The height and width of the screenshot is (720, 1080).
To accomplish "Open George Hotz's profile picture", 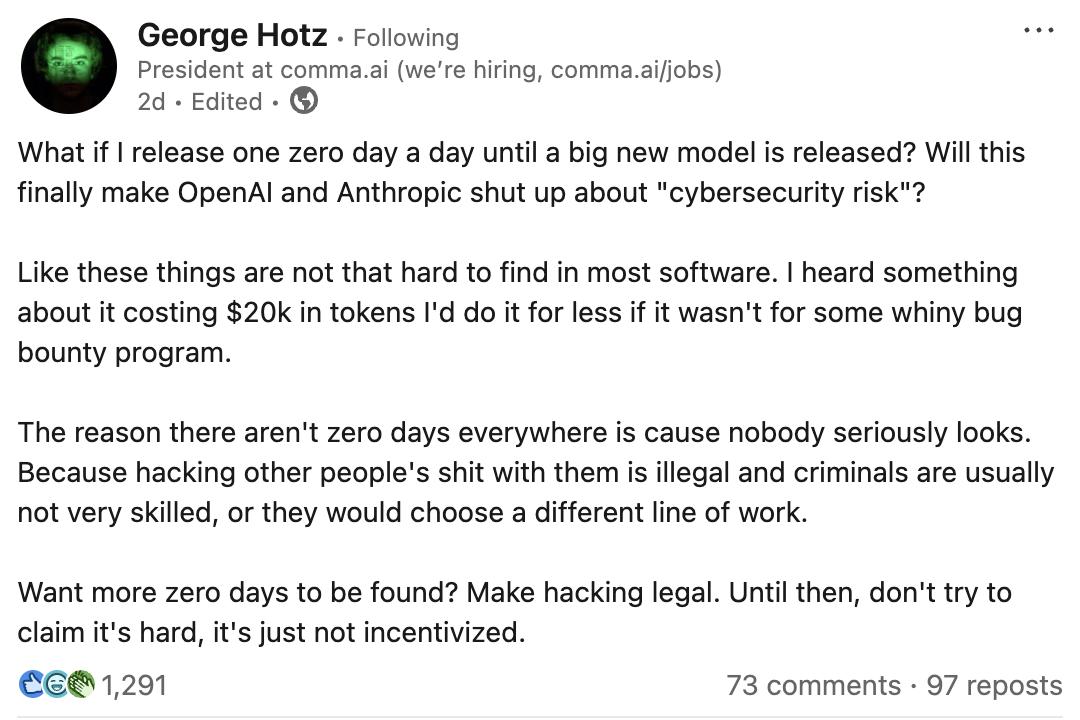I will (x=69, y=66).
